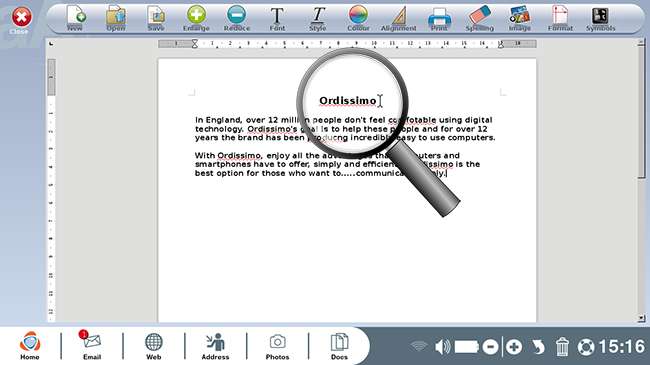Open the Symbols panel
Image resolution: width=650 pixels, height=365 pixels.
coord(600,19)
